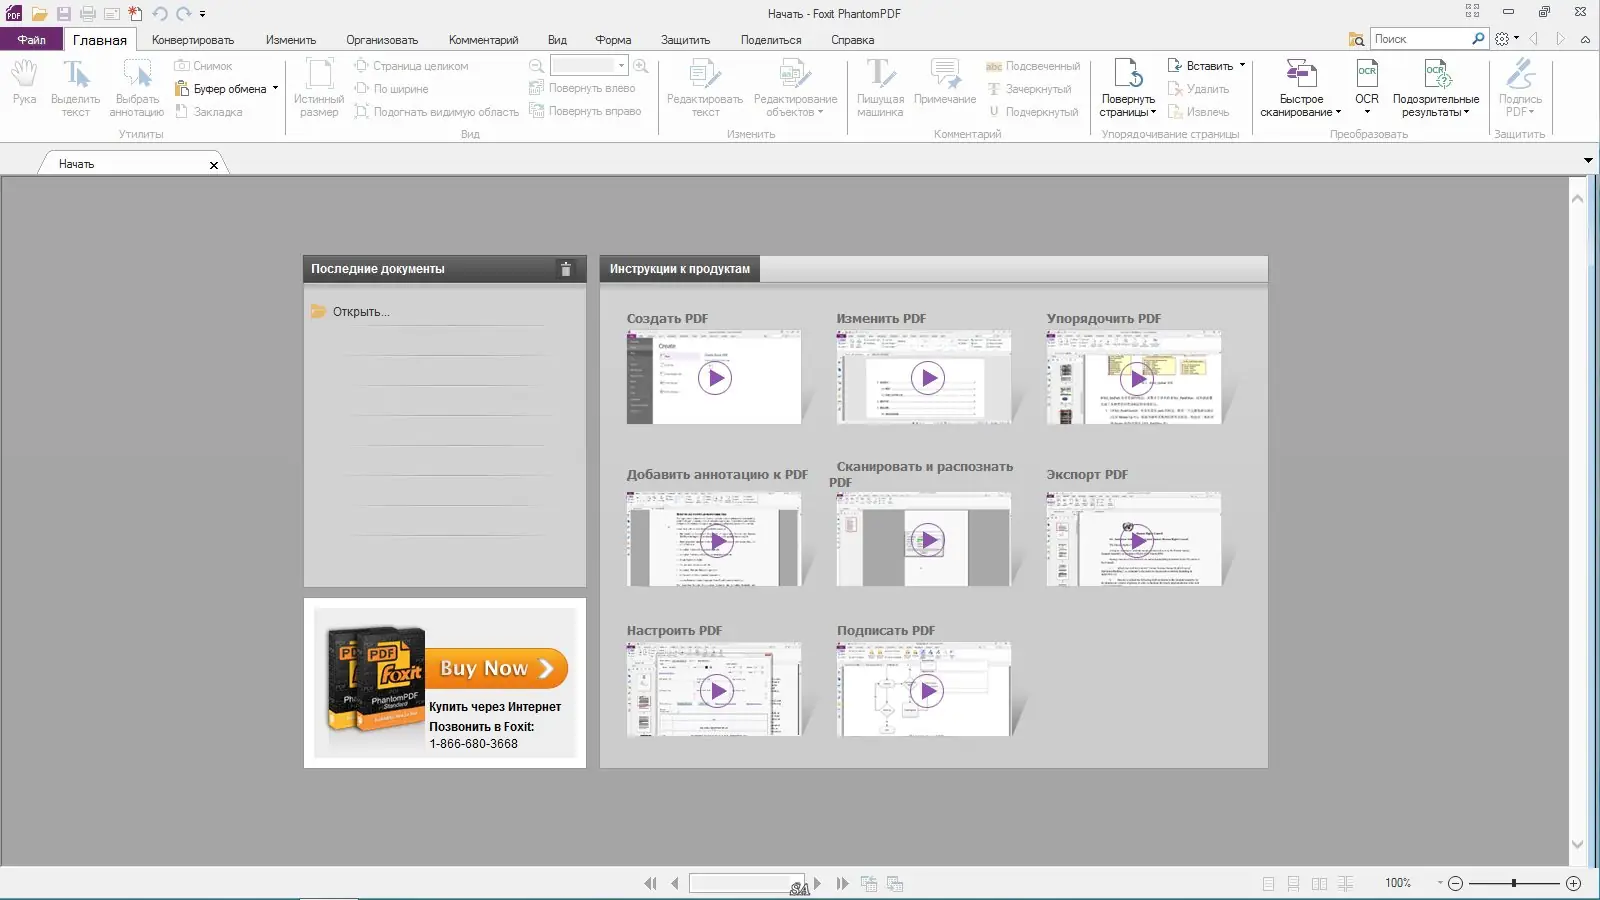Redo using the quick access arrow icon
Screen dimensions: 1600x900
pyautogui.click(x=184, y=14)
